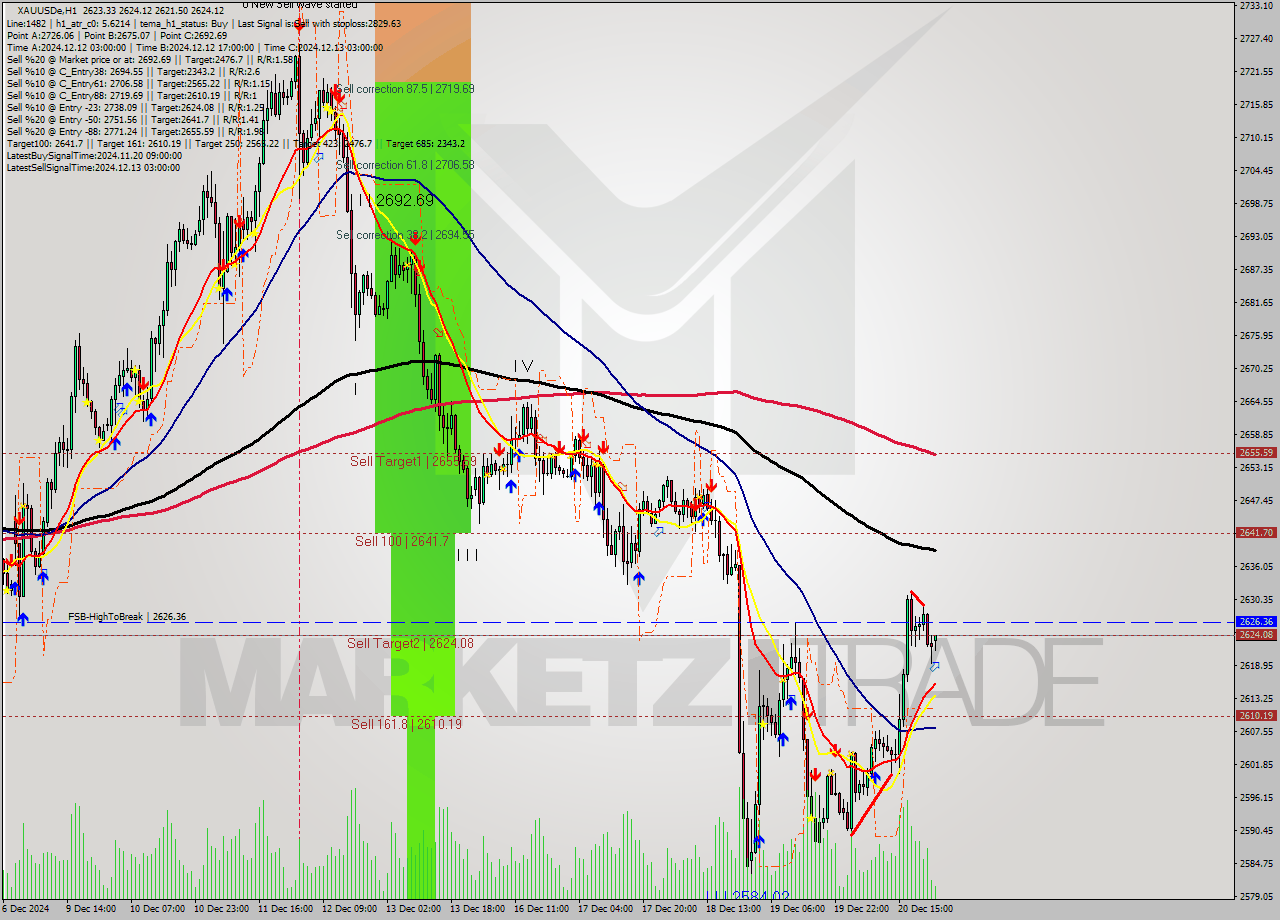1280x920 pixels.
Task: Click the '19 Dec 22:00' time axis label
Action: tap(861, 909)
